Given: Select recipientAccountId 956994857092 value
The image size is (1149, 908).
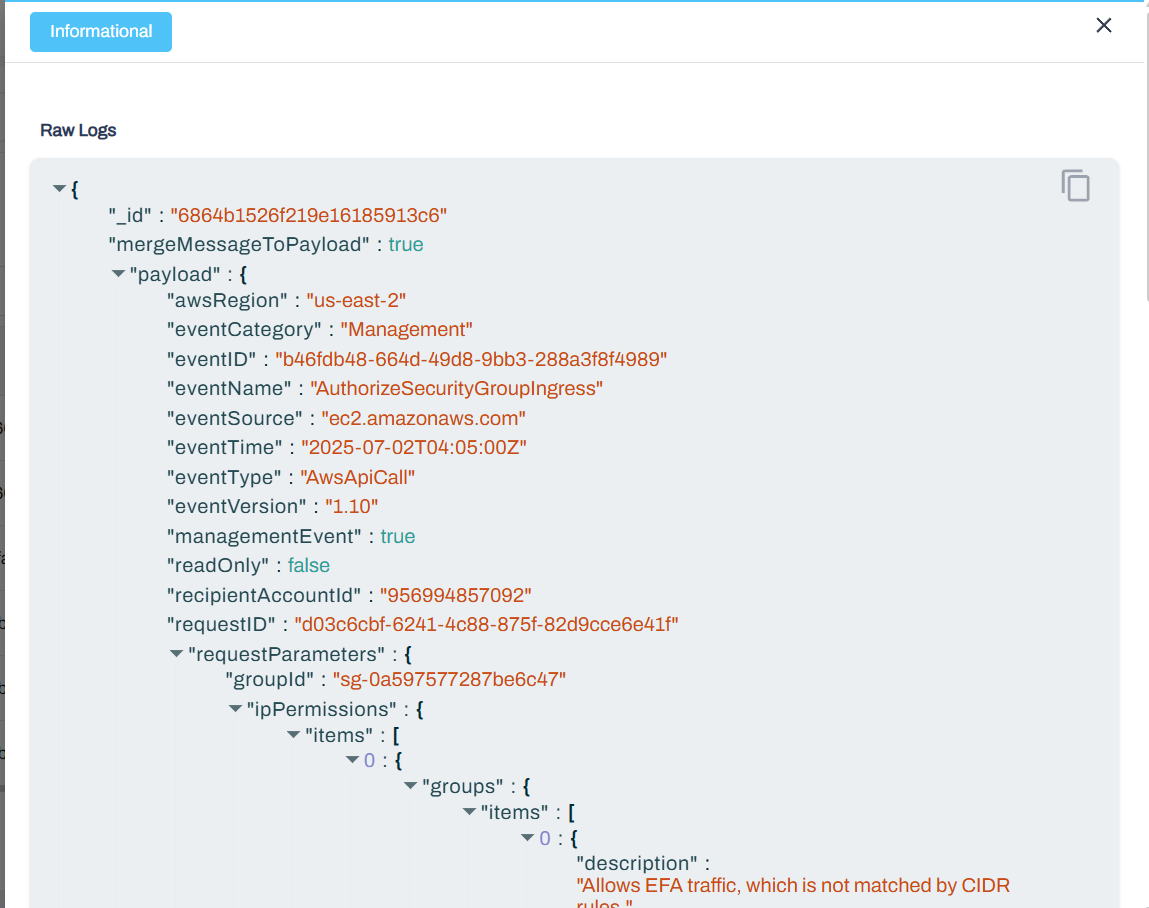Looking at the screenshot, I should click(456, 595).
